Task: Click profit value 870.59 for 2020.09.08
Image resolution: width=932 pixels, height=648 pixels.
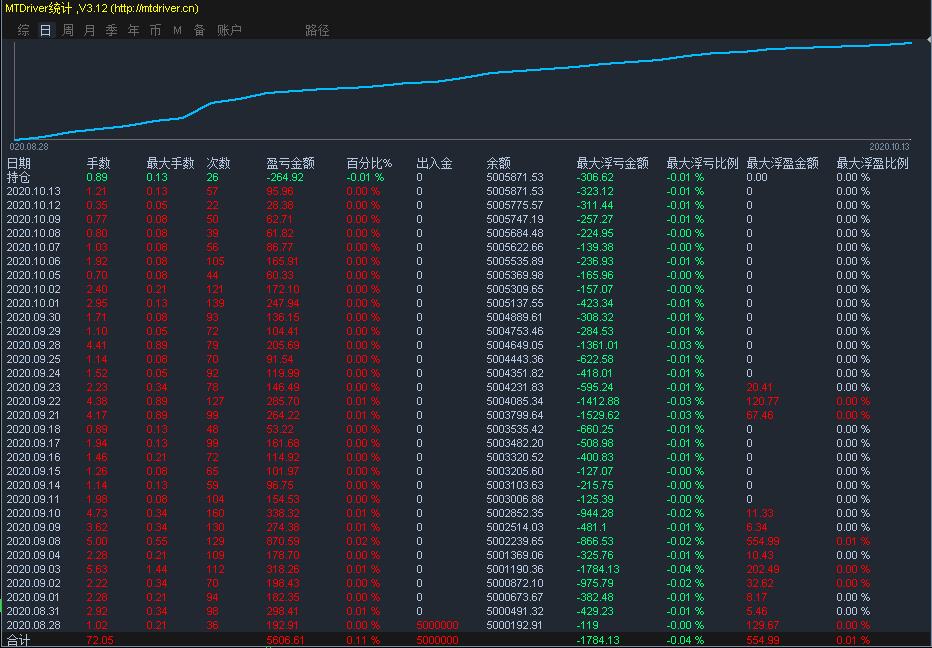Action: pos(283,541)
